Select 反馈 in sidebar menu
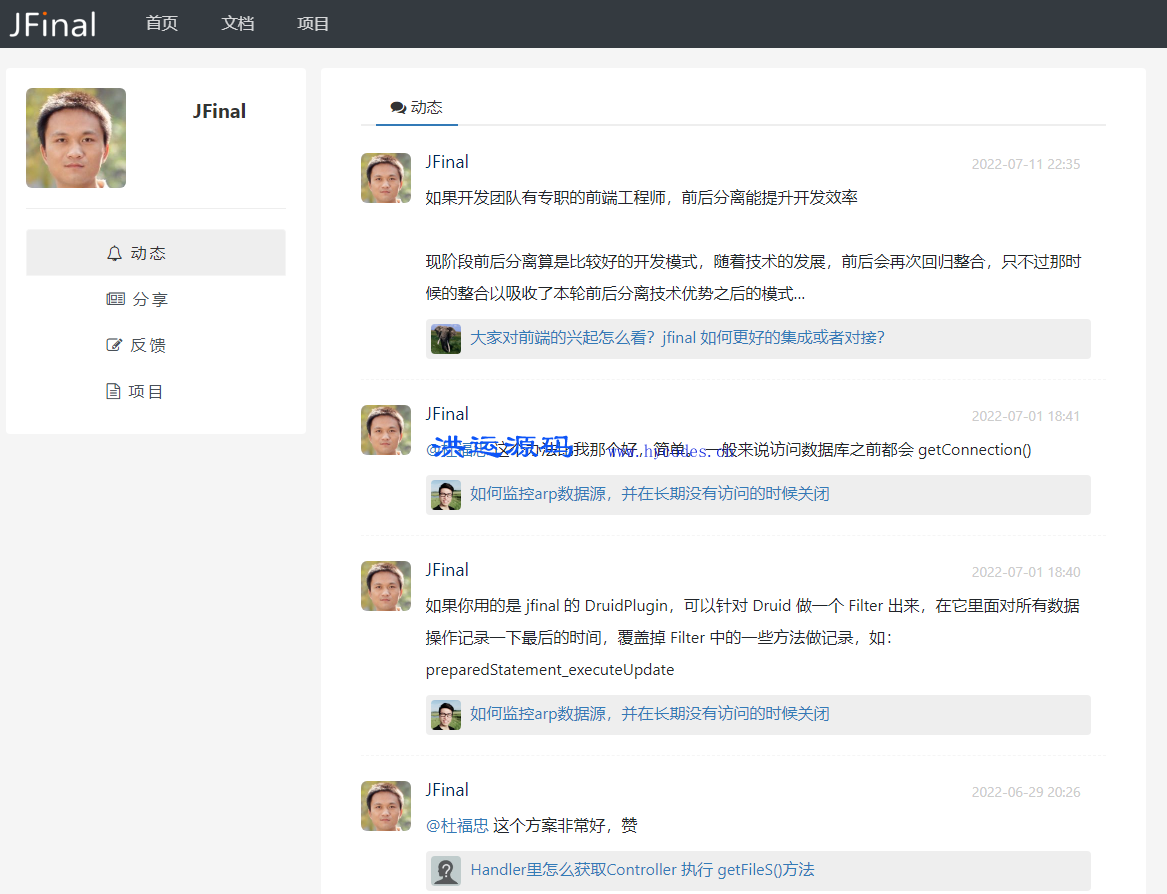 (148, 345)
